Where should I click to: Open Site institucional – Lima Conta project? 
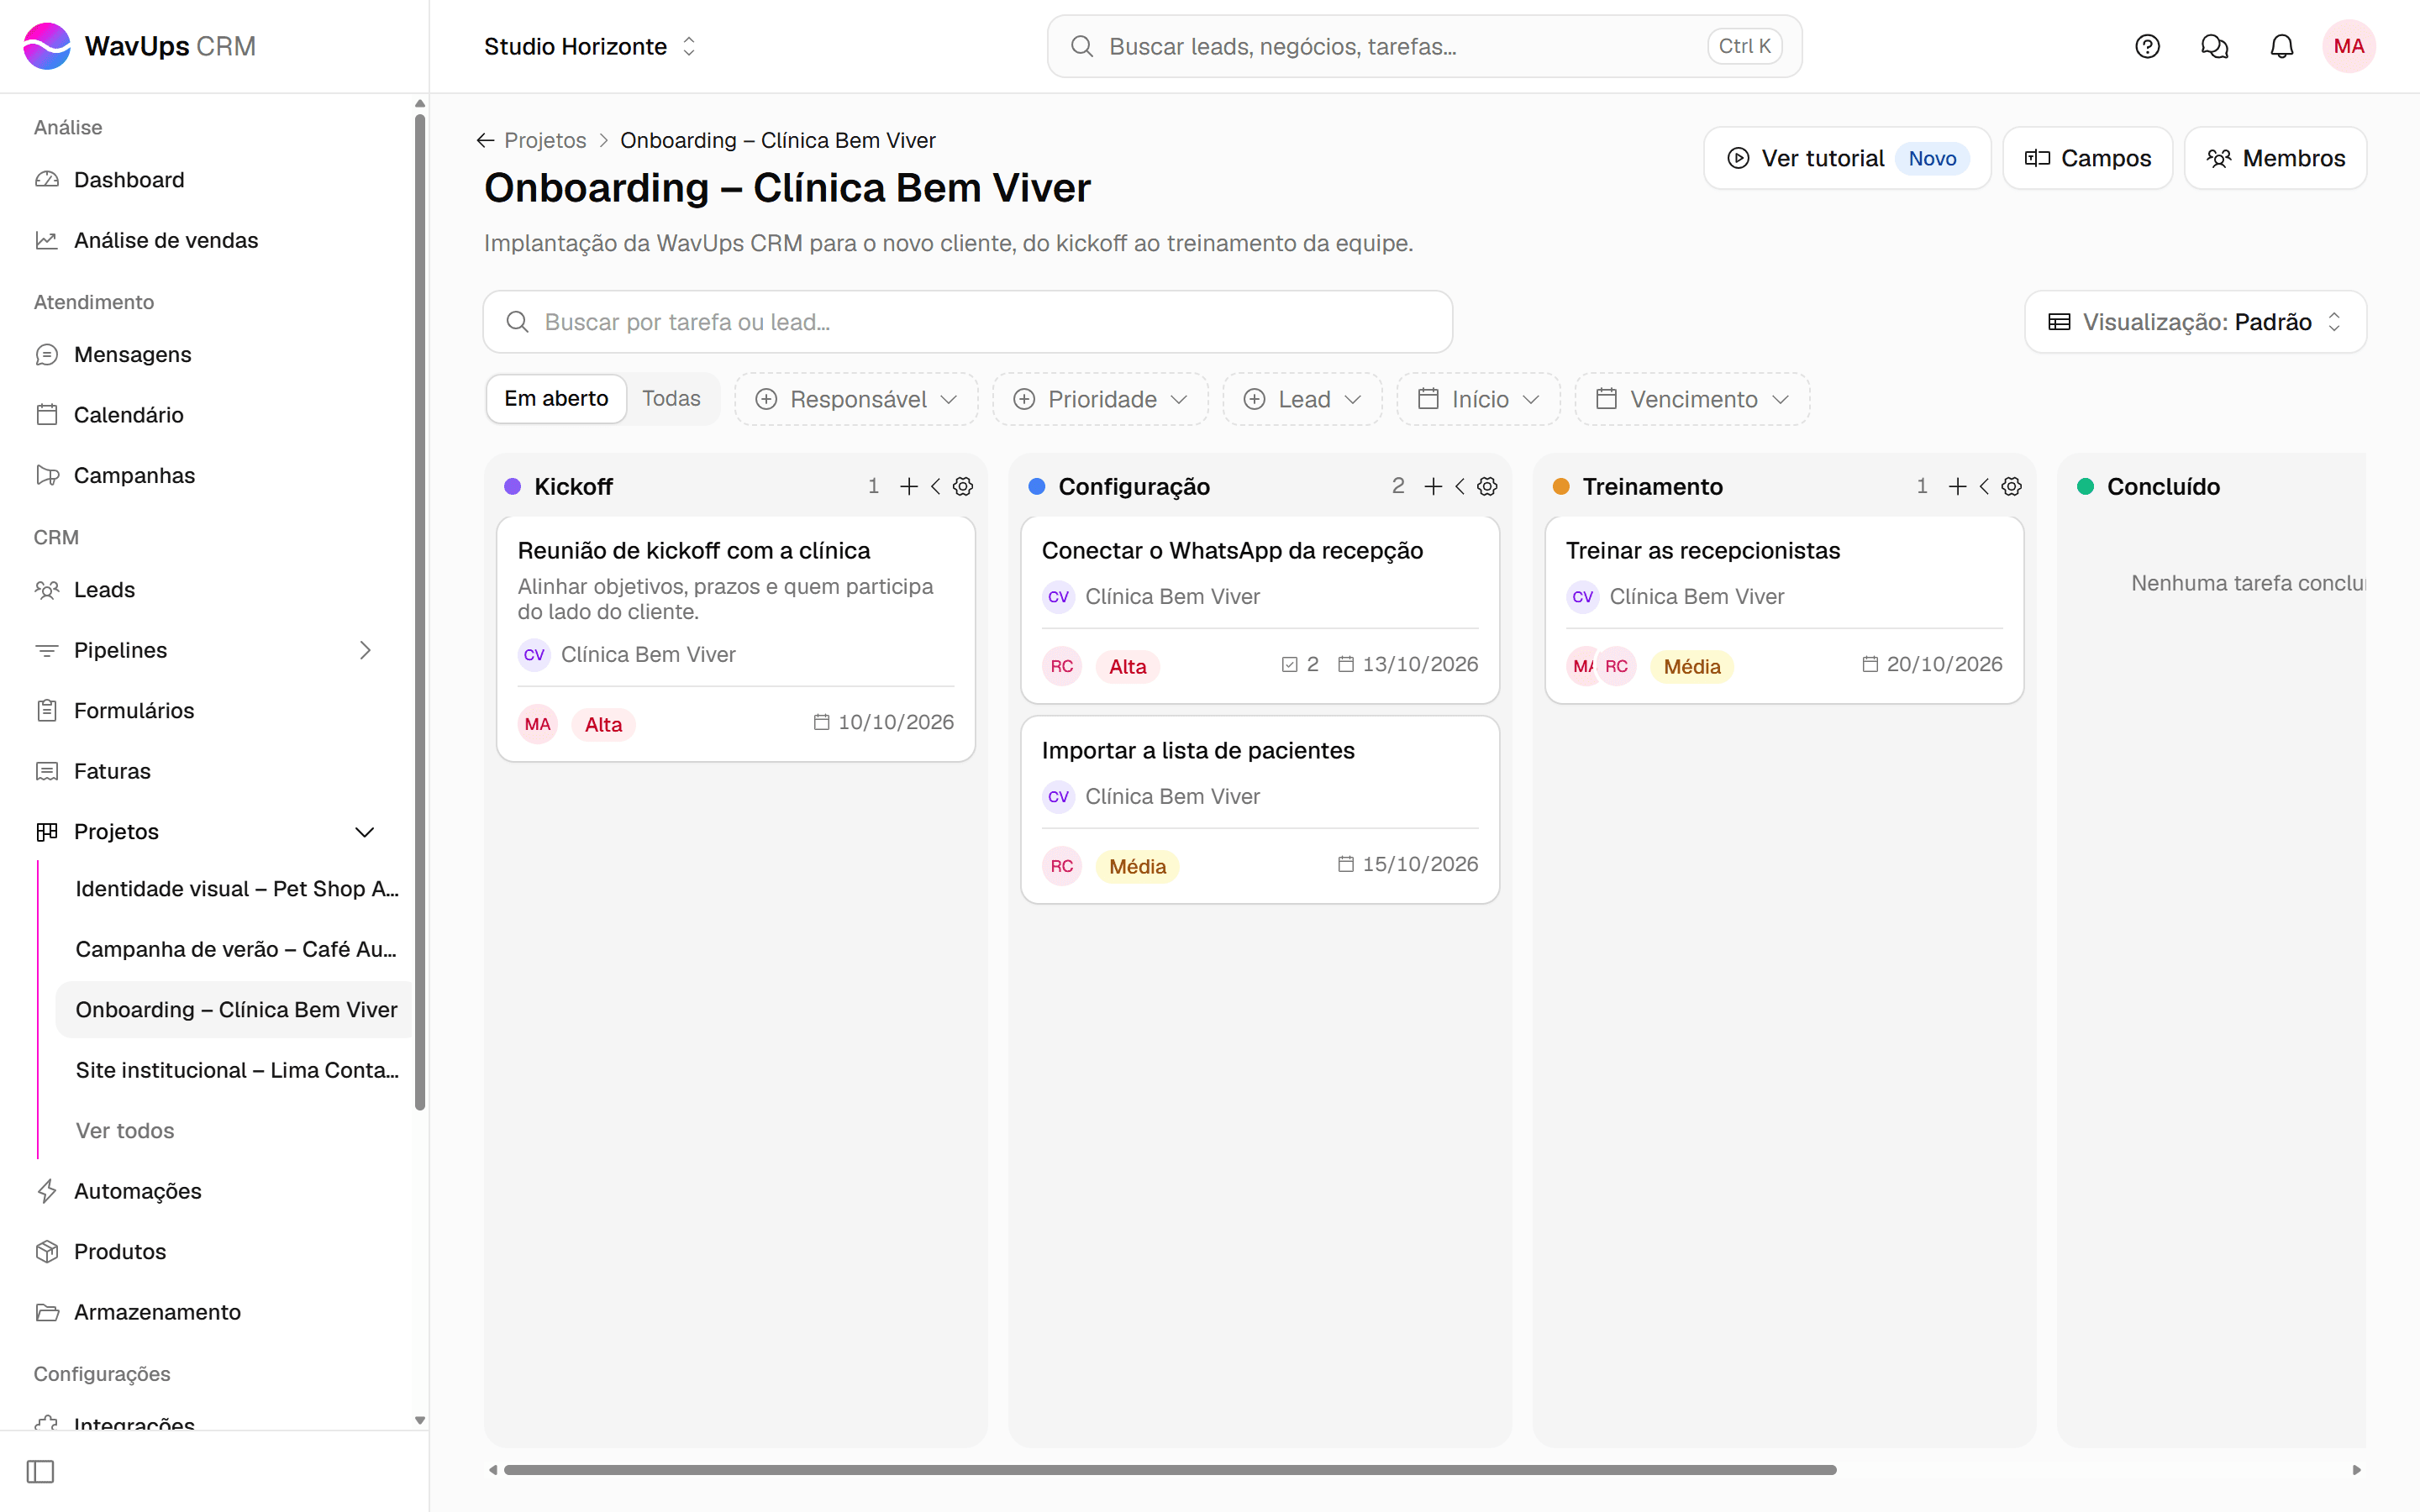click(x=237, y=1070)
